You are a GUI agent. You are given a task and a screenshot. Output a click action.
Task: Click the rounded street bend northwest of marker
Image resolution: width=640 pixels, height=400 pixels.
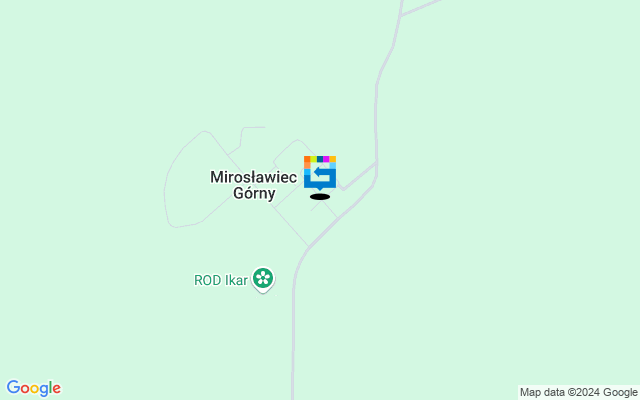[x=297, y=141]
